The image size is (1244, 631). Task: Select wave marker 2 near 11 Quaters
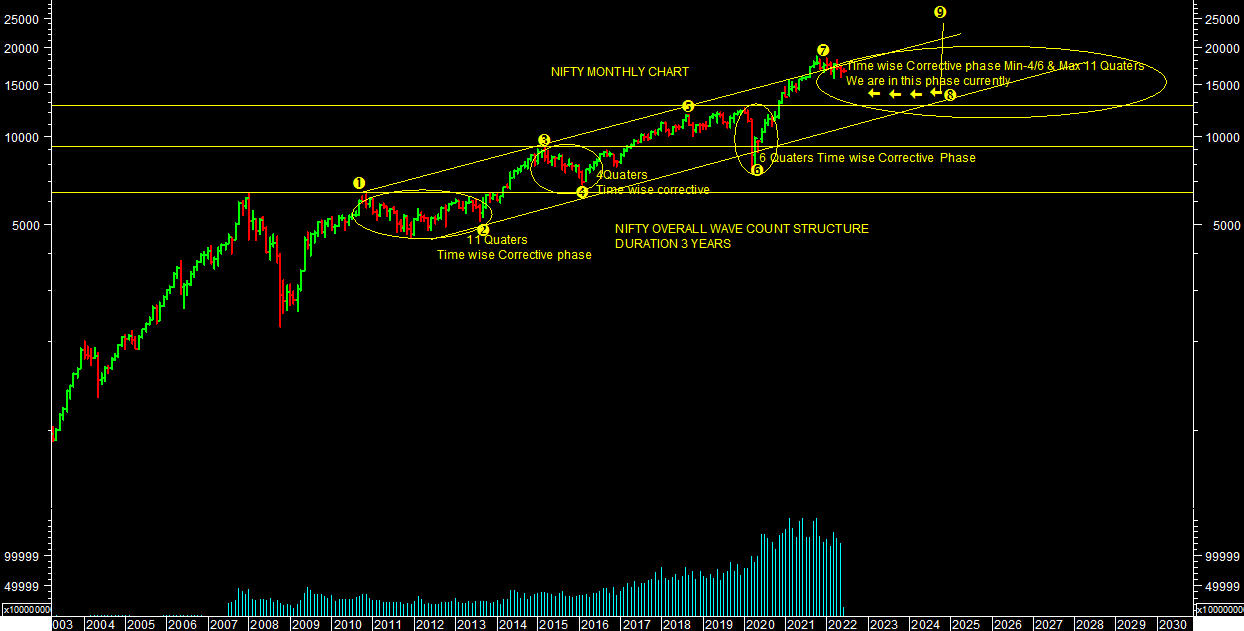tap(483, 230)
